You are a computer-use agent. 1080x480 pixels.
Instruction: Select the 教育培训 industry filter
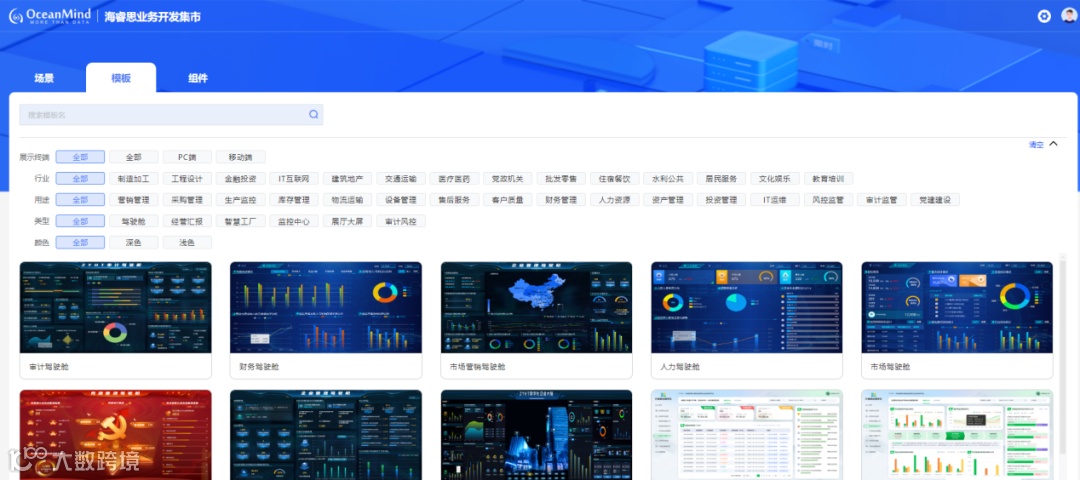829,178
